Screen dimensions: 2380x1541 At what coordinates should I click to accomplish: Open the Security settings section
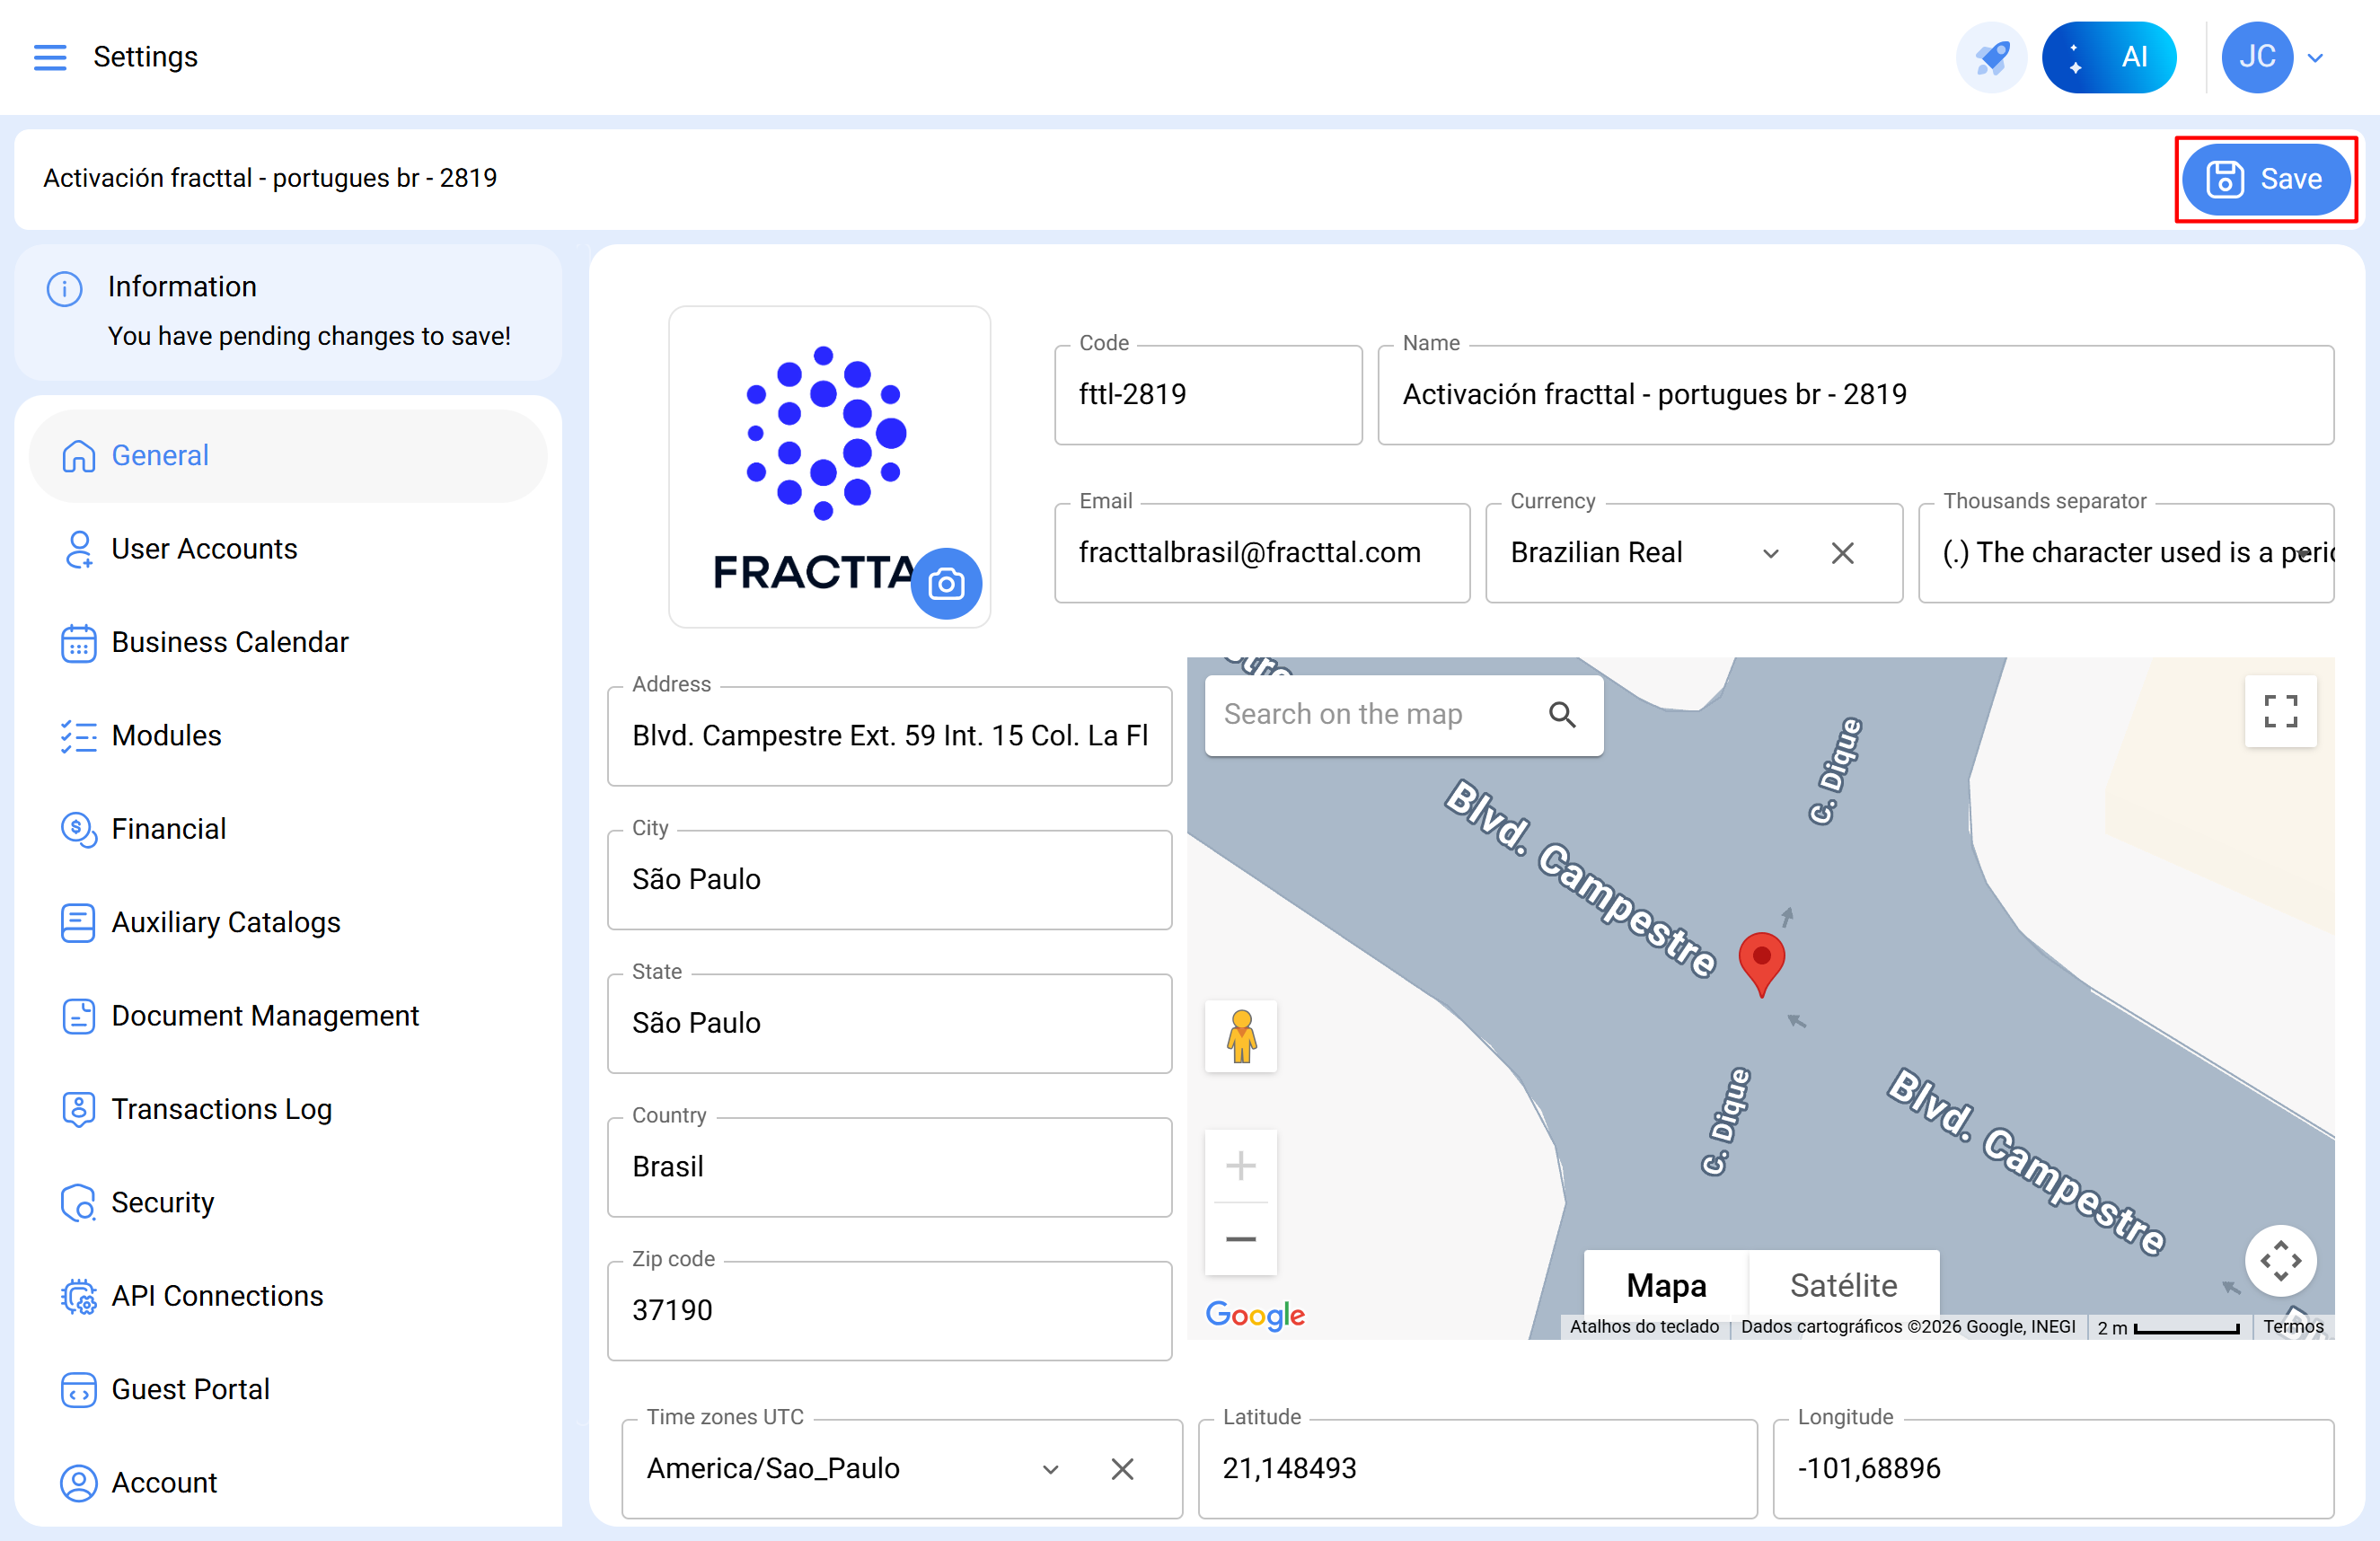click(162, 1202)
